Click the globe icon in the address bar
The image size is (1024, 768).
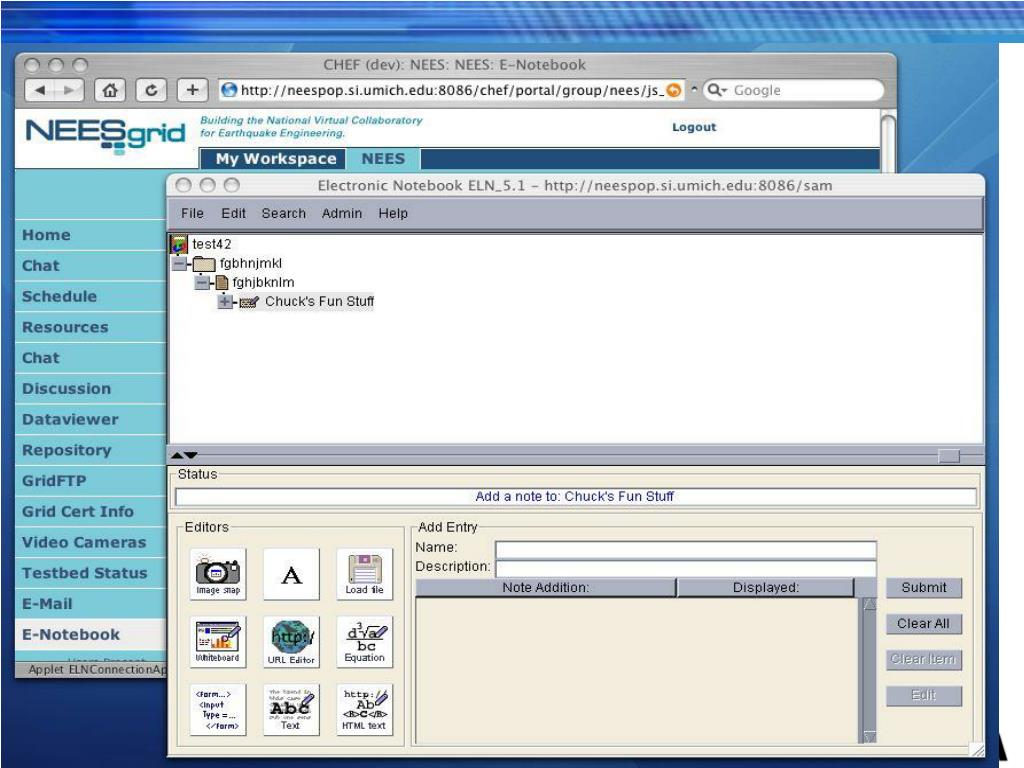(229, 90)
